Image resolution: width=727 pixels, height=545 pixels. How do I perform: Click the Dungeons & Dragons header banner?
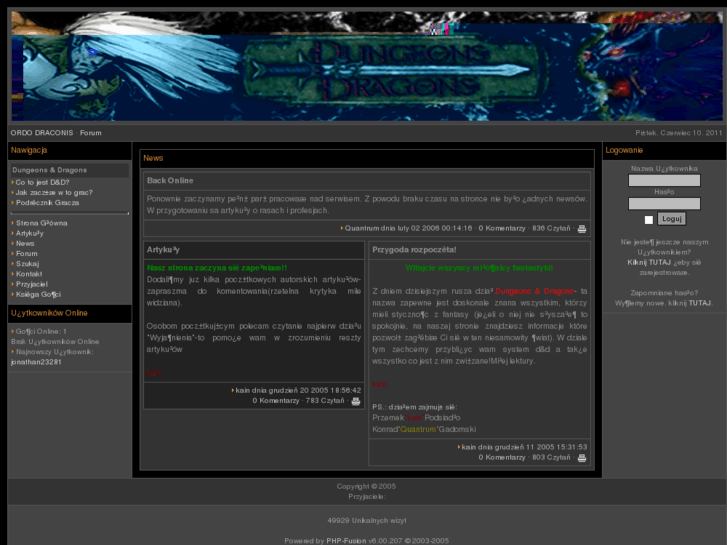367,66
